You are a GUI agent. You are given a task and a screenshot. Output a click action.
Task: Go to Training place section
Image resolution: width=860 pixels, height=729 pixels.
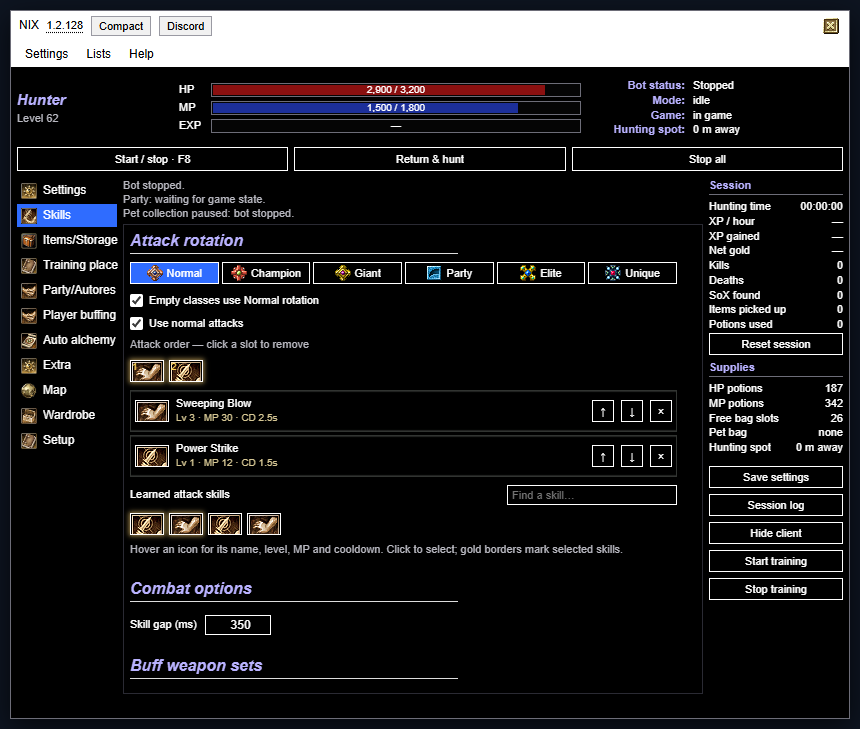(67, 265)
